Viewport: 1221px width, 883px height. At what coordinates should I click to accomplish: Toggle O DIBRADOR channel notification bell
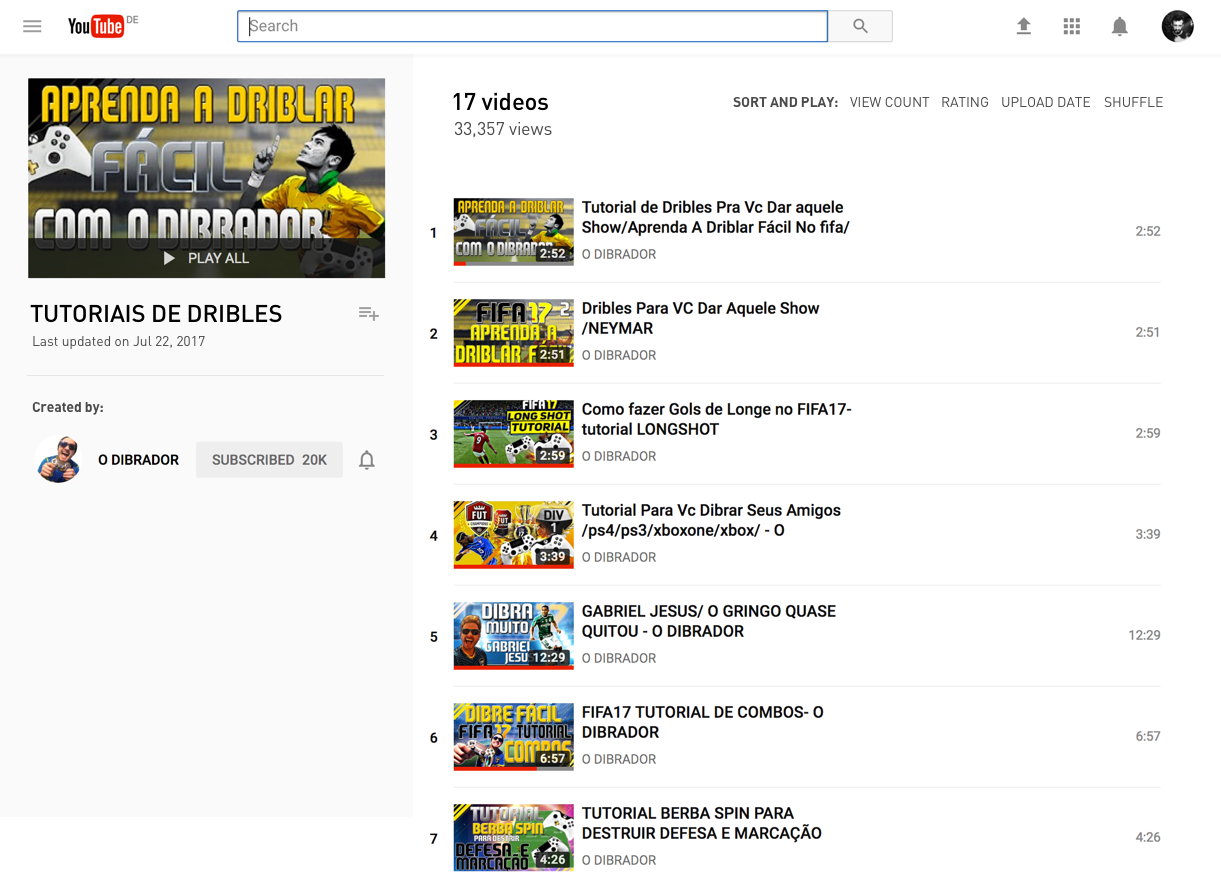[367, 460]
